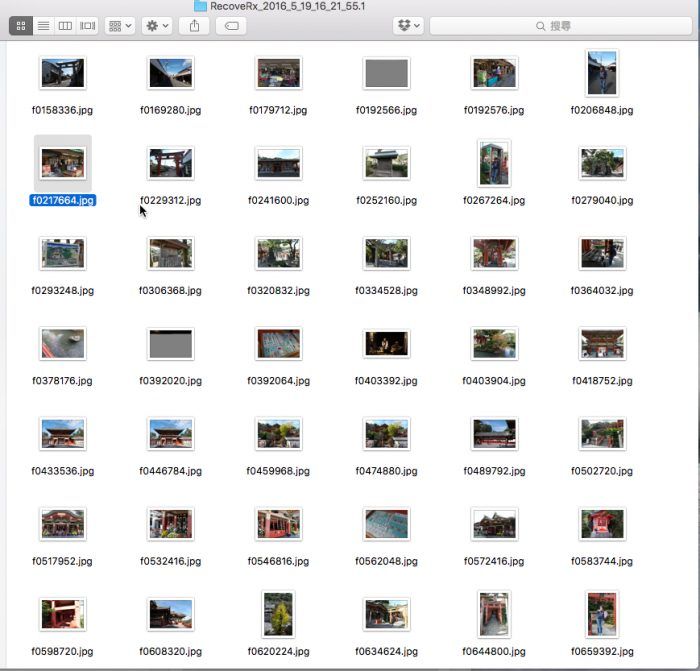700x671 pixels.
Task: Click the file name label f0158336.jpg
Action: click(62, 110)
